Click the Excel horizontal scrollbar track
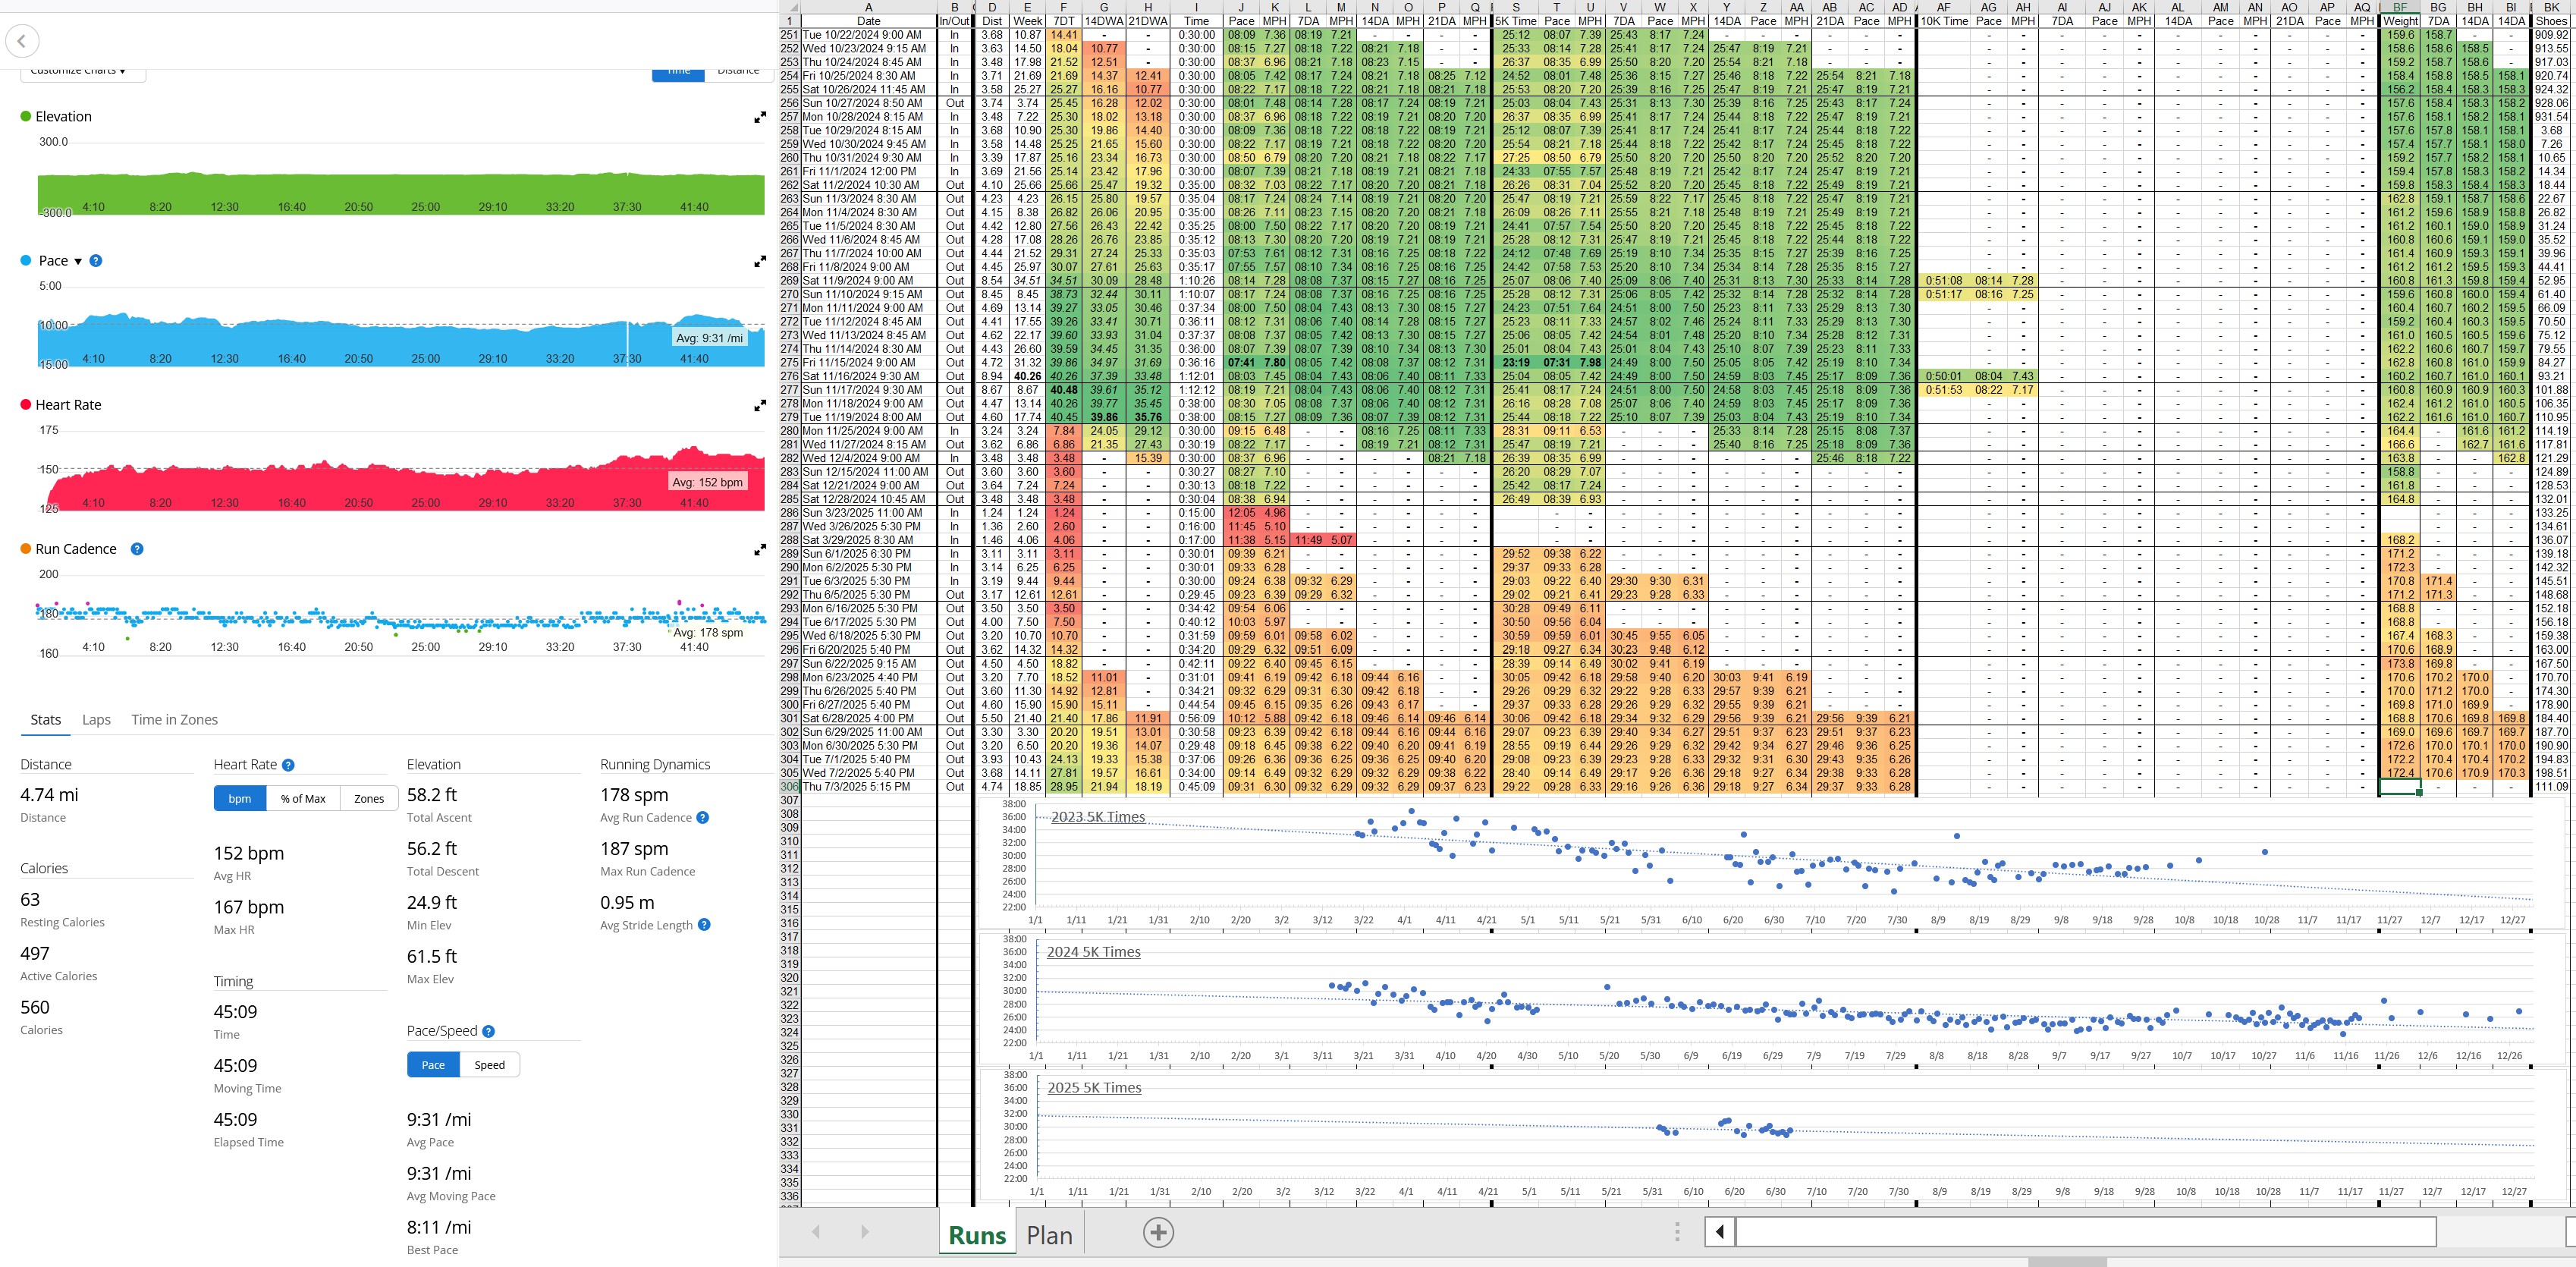 click(2085, 1231)
